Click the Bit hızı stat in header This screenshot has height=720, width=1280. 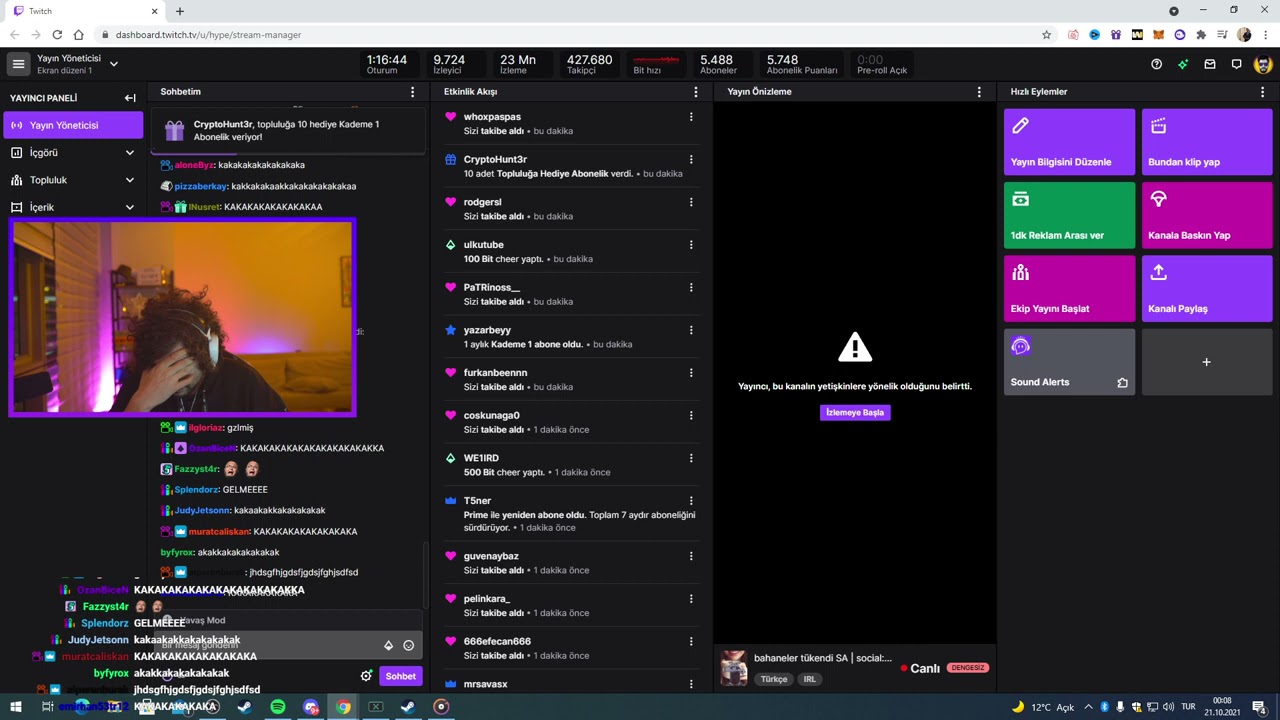pos(655,64)
